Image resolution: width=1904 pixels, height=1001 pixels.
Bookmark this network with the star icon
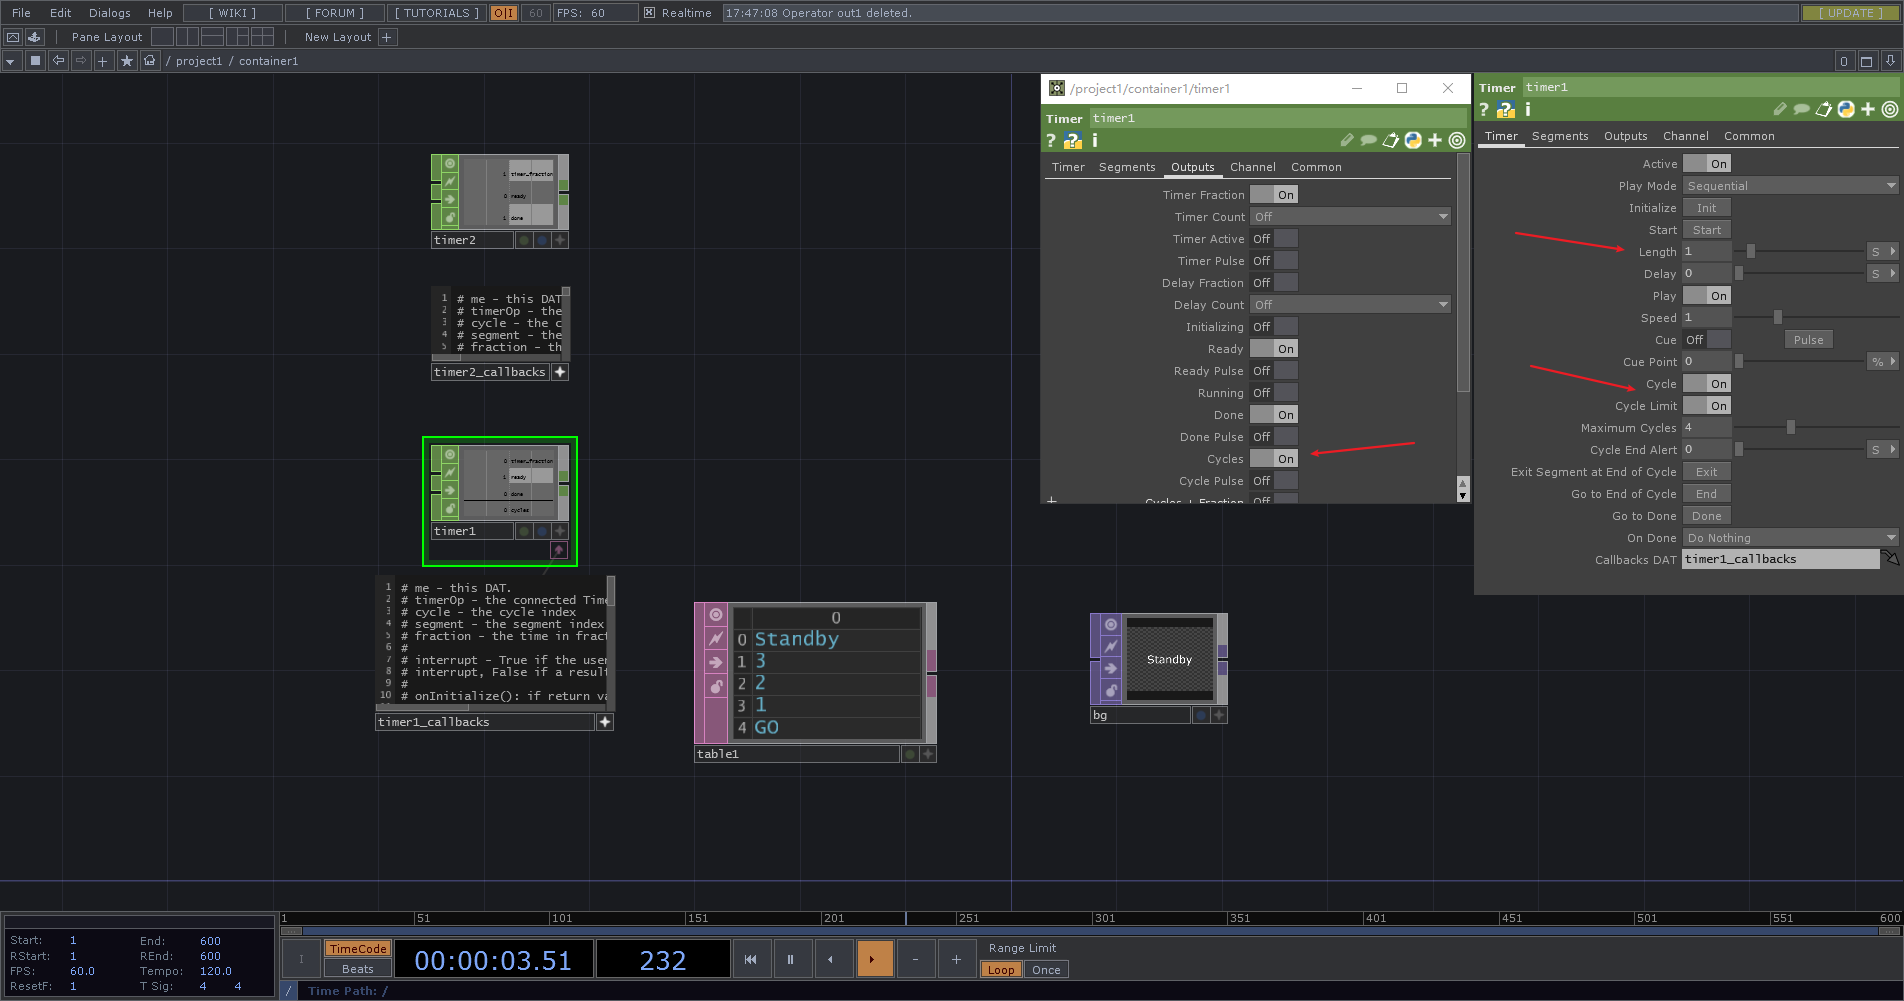click(127, 60)
